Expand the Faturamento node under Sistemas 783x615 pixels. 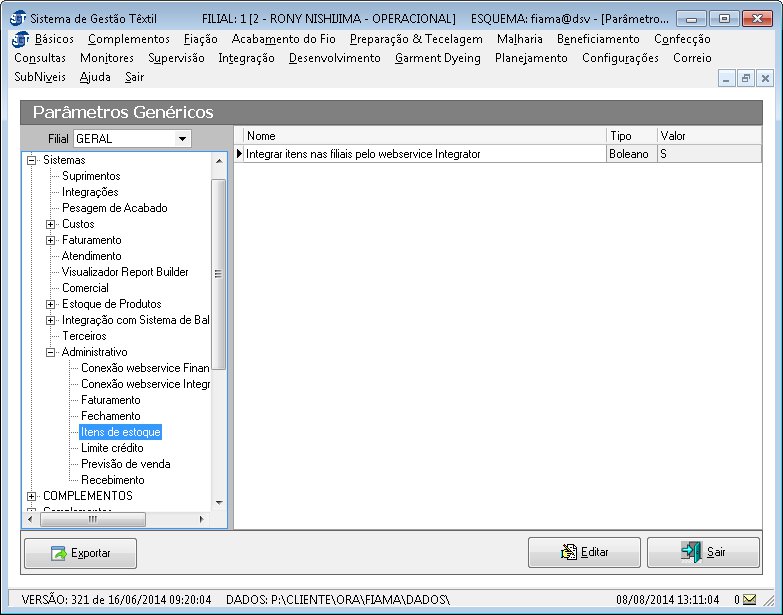51,240
